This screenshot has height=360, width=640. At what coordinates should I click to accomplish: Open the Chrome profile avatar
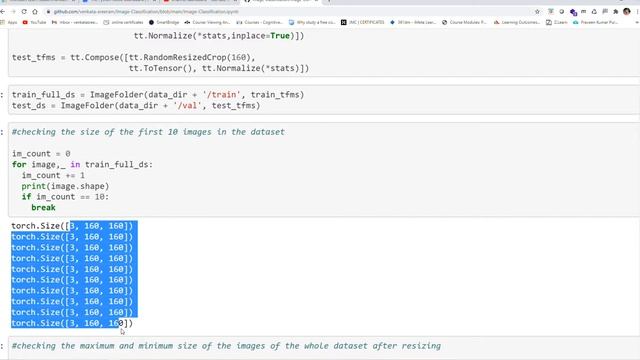627,11
